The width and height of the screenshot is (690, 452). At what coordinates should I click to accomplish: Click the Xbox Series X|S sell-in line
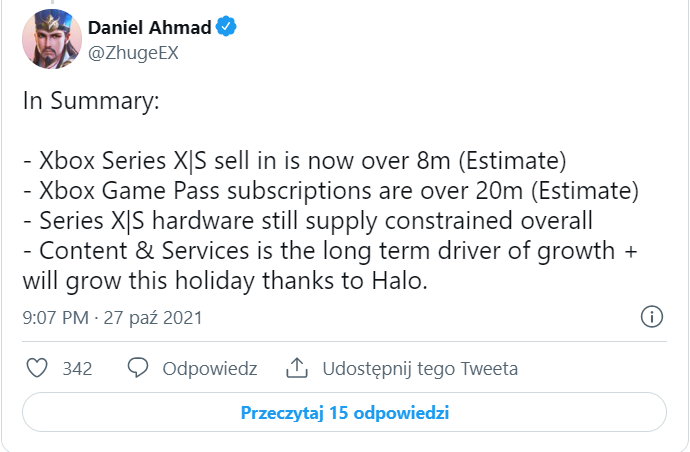pos(295,160)
